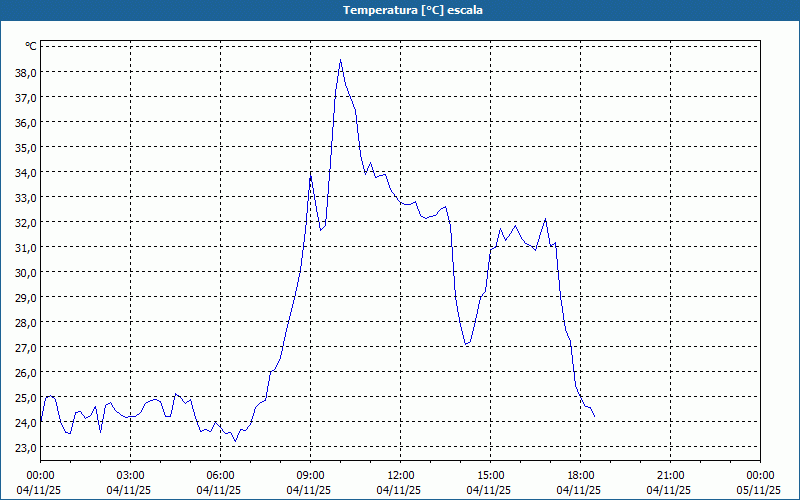800x500 pixels.
Task: Click the 03:00 time axis label
Action: [130, 474]
